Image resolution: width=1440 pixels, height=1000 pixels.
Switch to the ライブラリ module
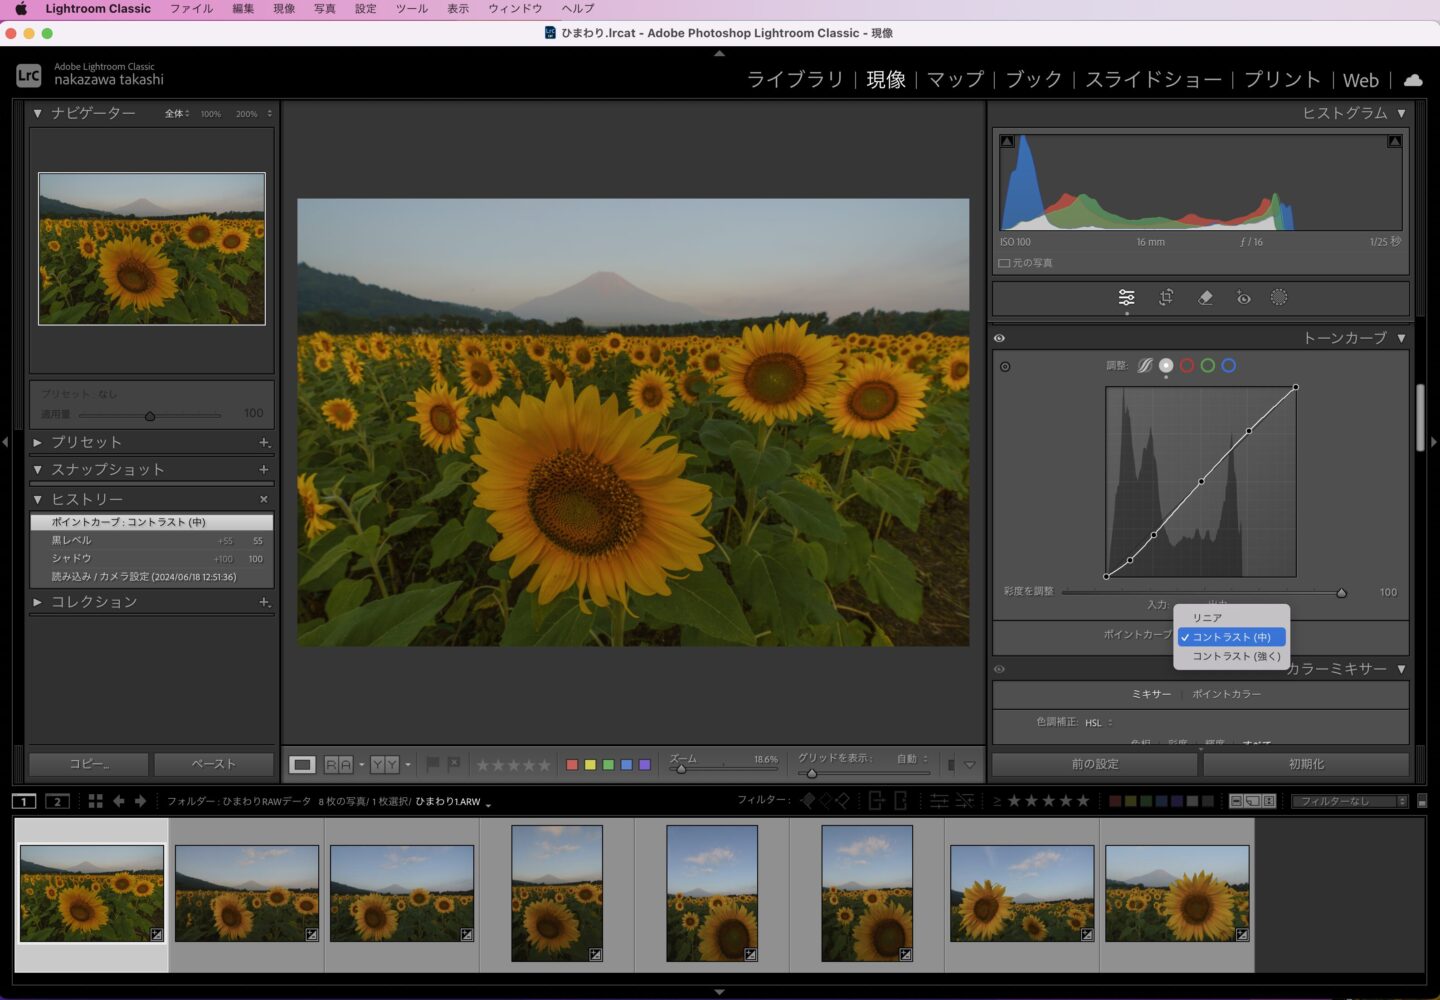click(795, 80)
